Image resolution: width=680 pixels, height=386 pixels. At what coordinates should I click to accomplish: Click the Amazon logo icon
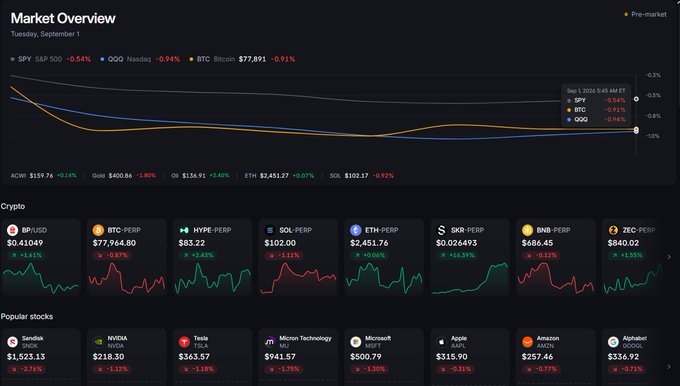click(528, 342)
